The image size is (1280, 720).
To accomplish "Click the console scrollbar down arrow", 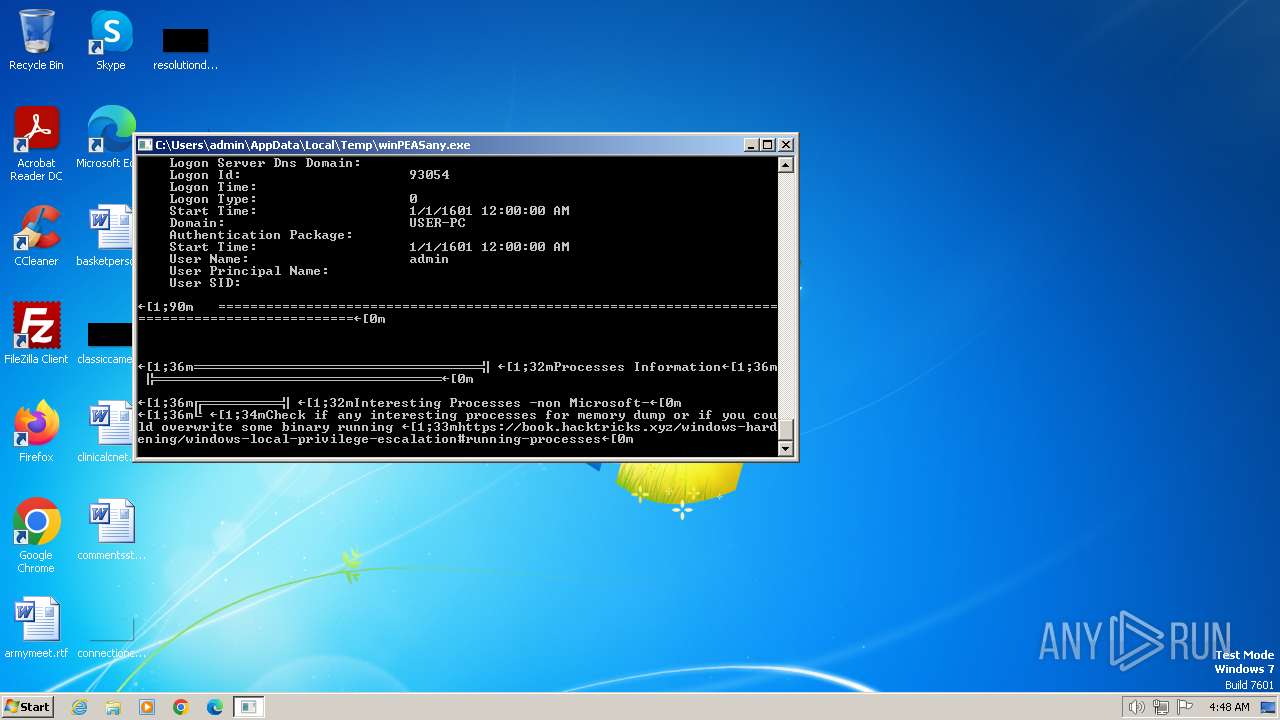I will pyautogui.click(x=786, y=449).
